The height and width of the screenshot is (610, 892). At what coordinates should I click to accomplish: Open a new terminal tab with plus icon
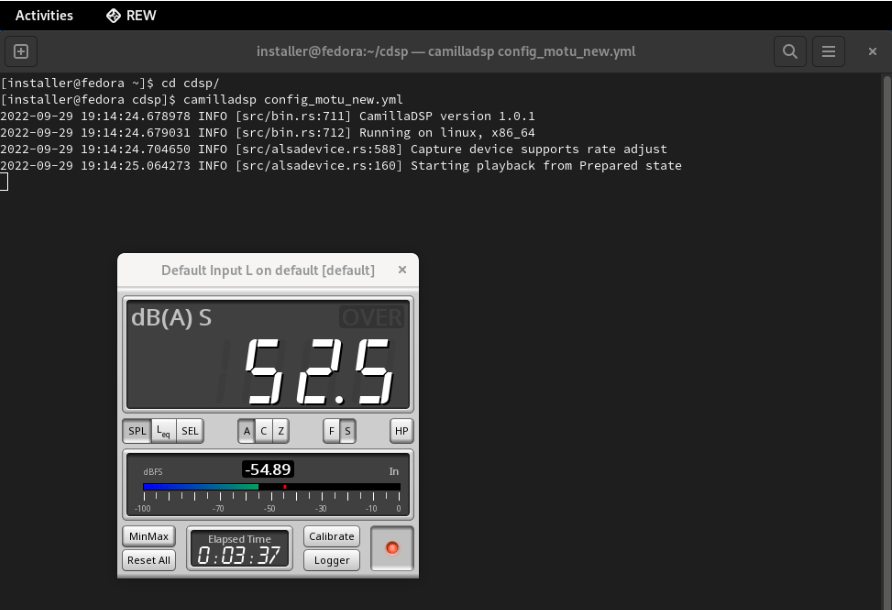coord(21,52)
